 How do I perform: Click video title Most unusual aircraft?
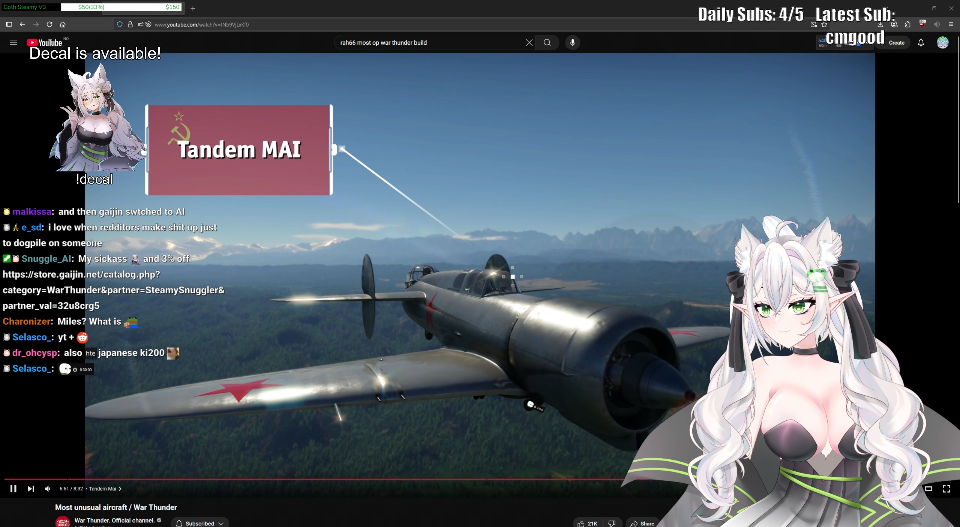pos(116,507)
